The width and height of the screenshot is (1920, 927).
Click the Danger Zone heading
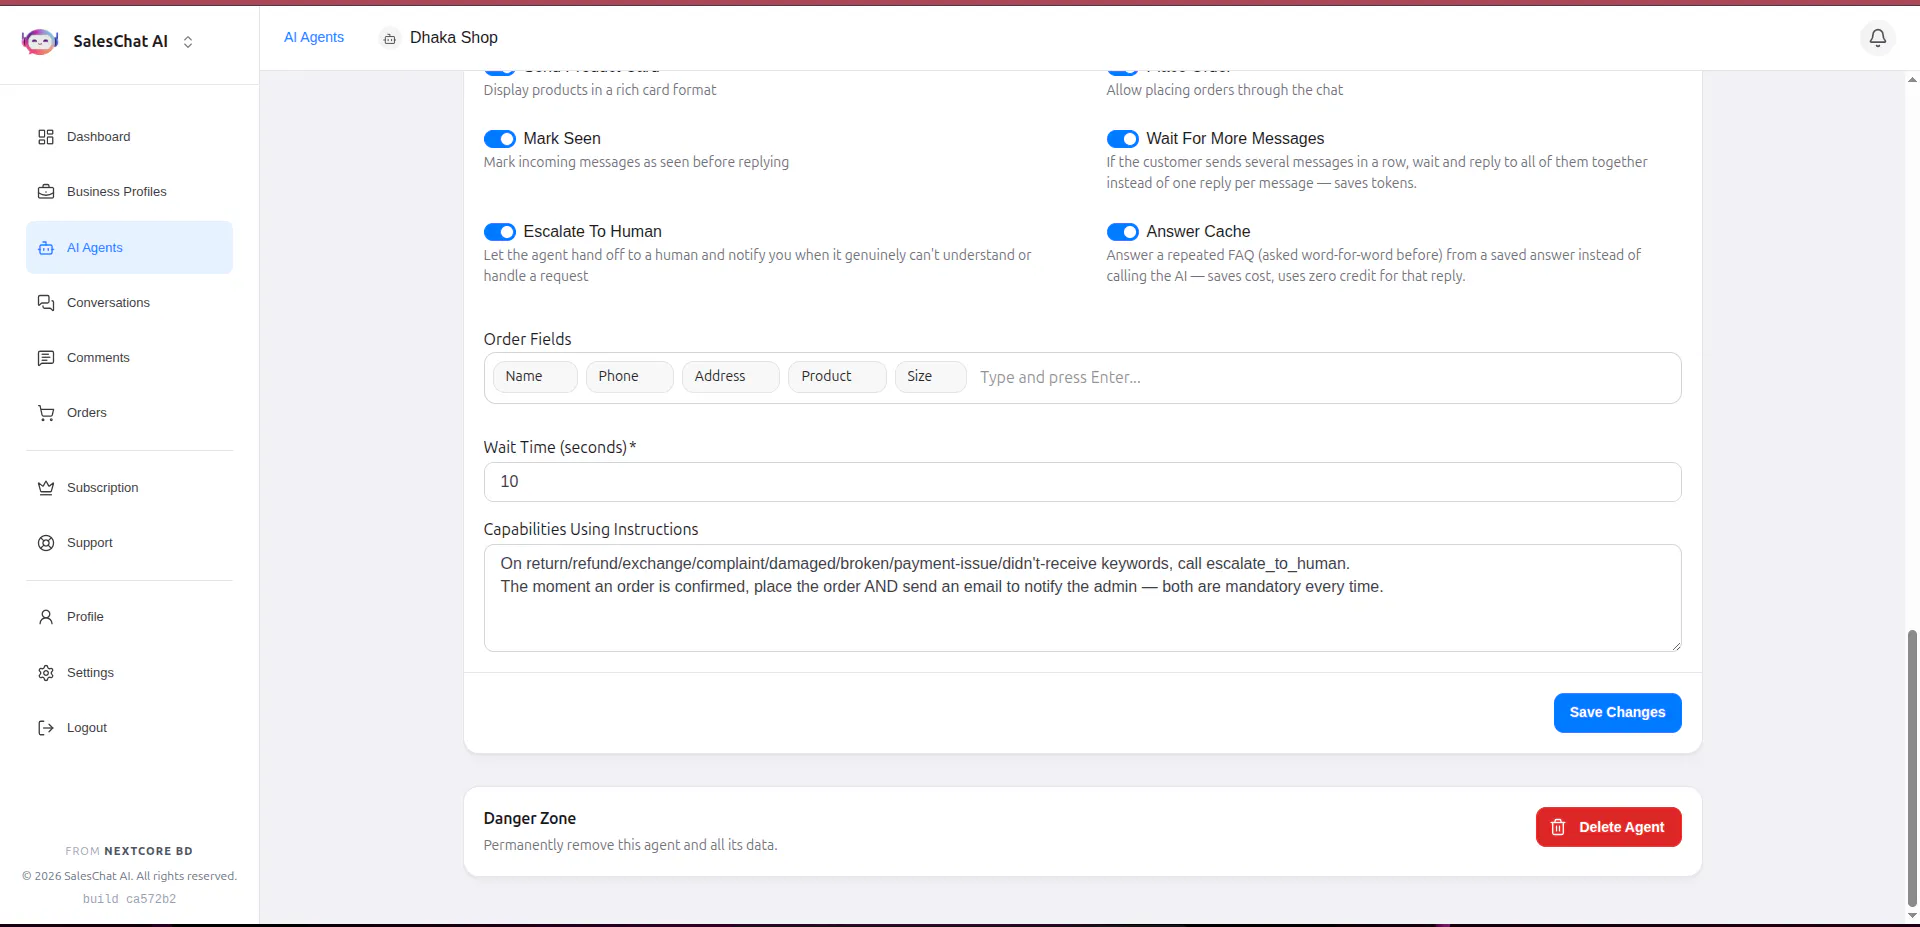530,818
